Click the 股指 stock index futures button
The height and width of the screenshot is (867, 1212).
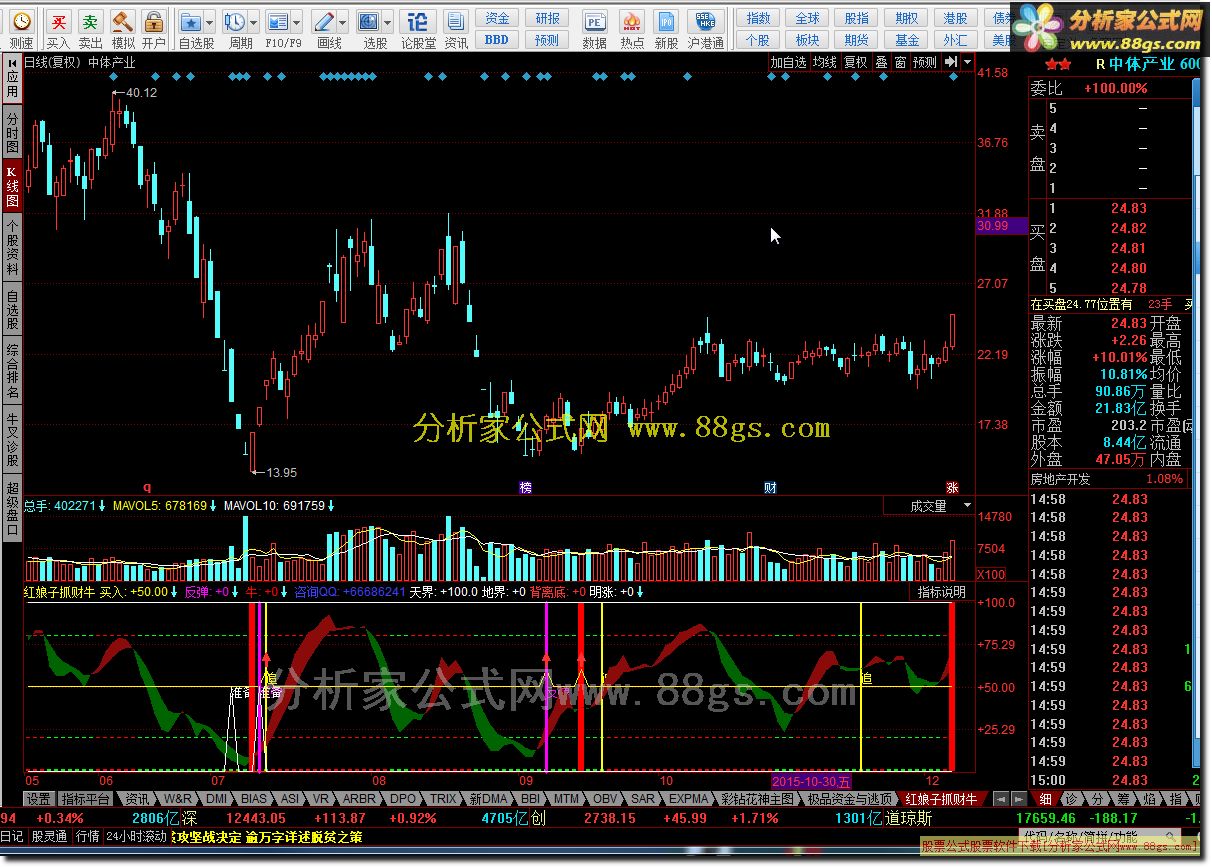point(857,17)
